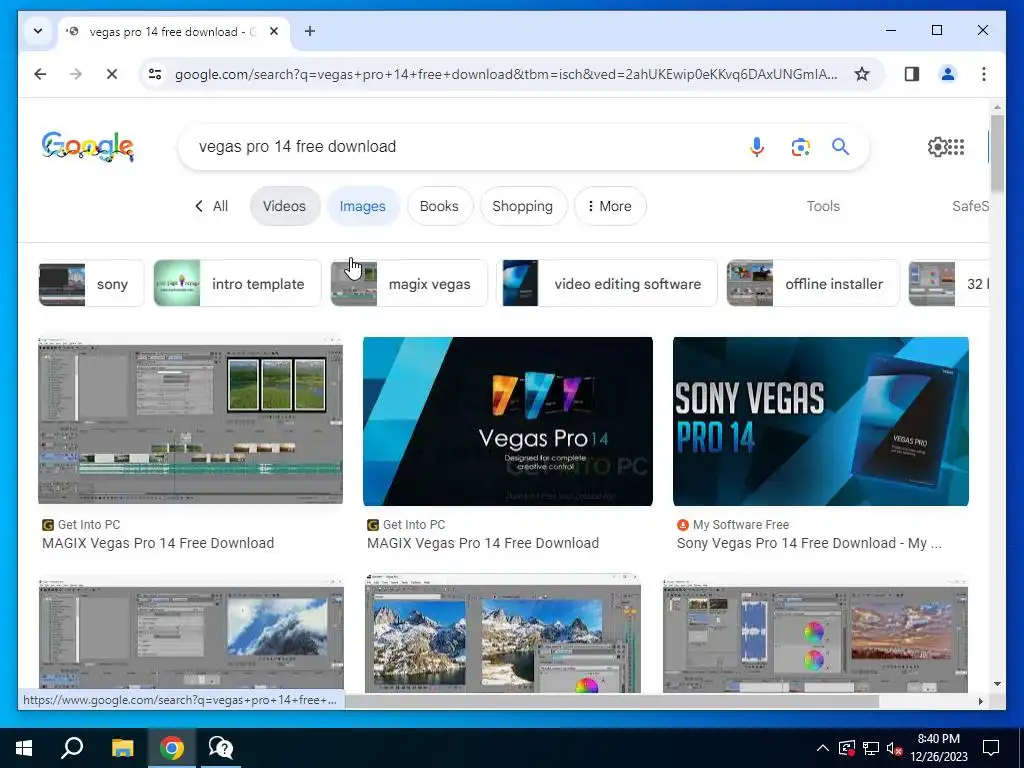Open Google quick settings gear
The width and height of the screenshot is (1024, 768).
pyautogui.click(x=936, y=147)
